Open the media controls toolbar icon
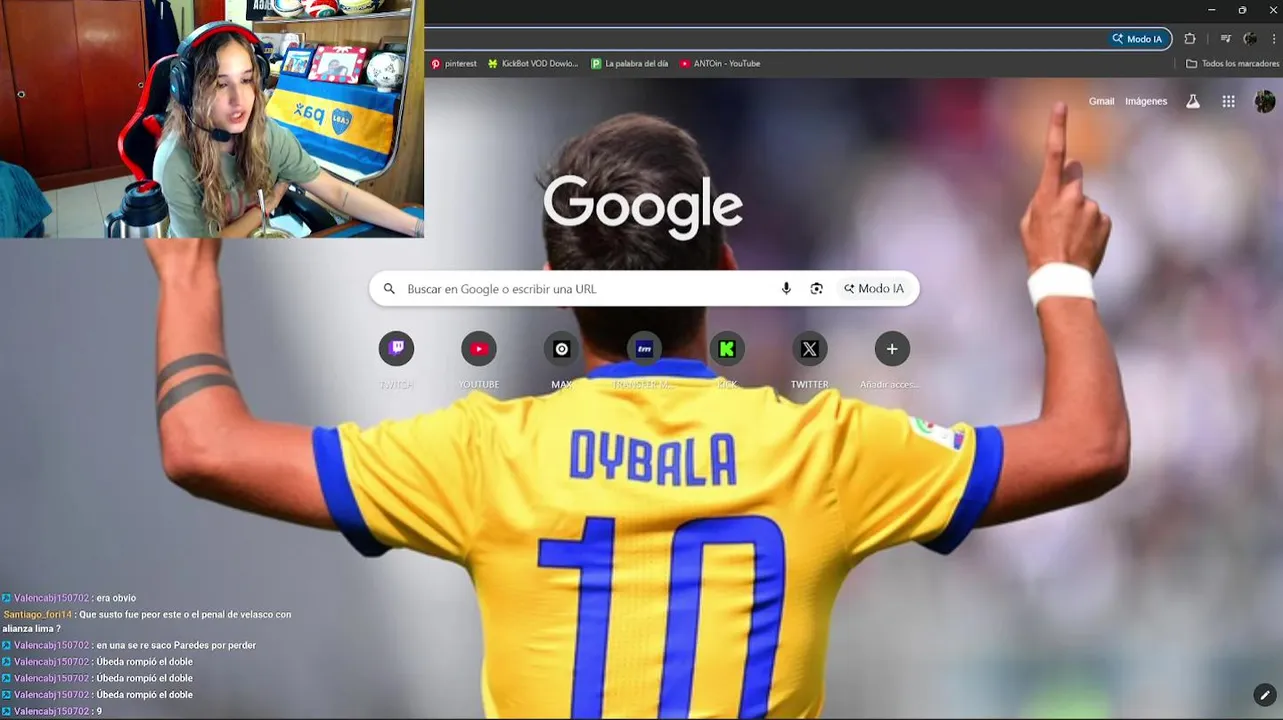This screenshot has width=1283, height=720. pos(1226,39)
